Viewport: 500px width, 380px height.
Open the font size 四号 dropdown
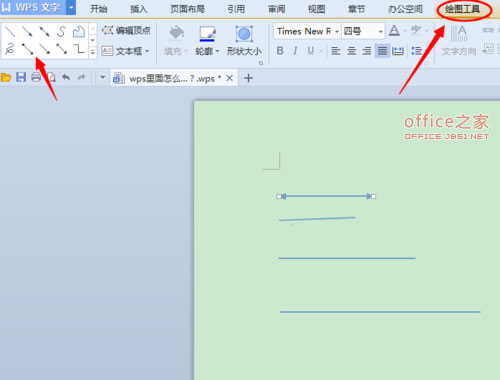[380, 32]
